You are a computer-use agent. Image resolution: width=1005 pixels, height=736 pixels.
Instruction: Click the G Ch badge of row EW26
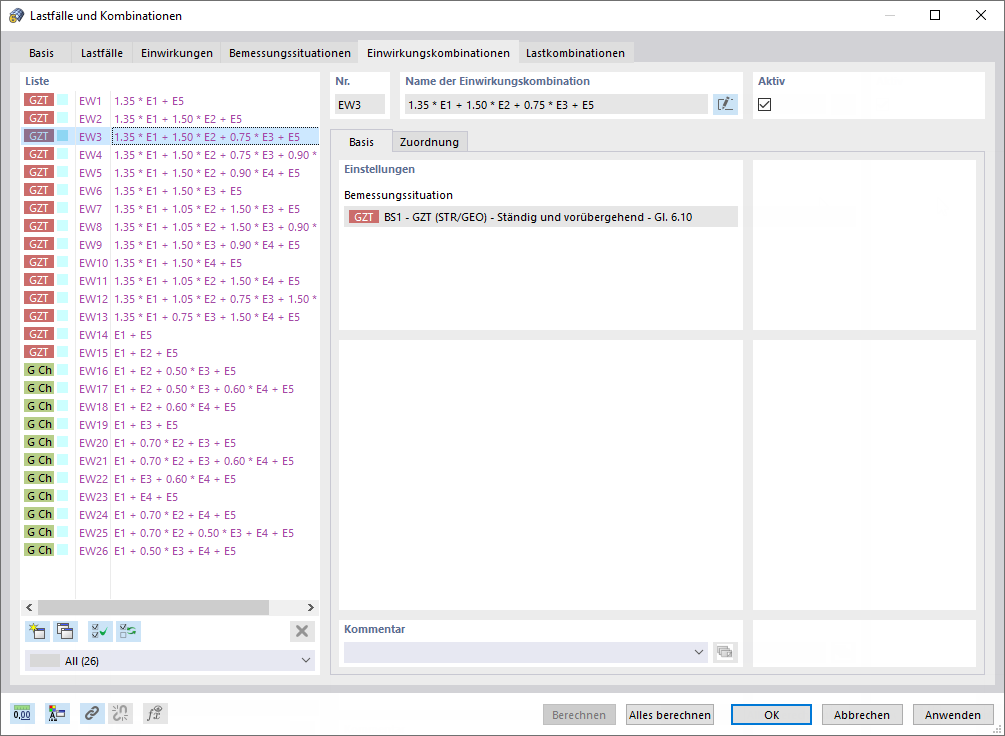(x=38, y=551)
